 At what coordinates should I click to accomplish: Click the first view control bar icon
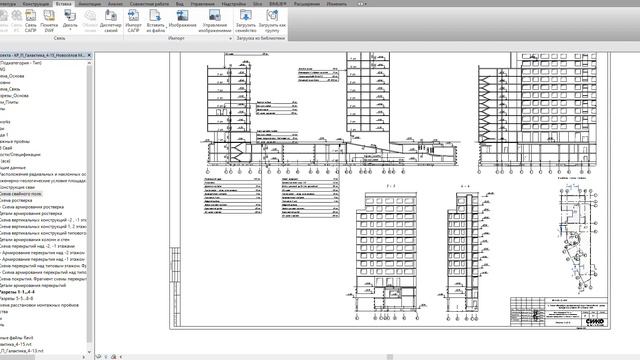pos(98,357)
